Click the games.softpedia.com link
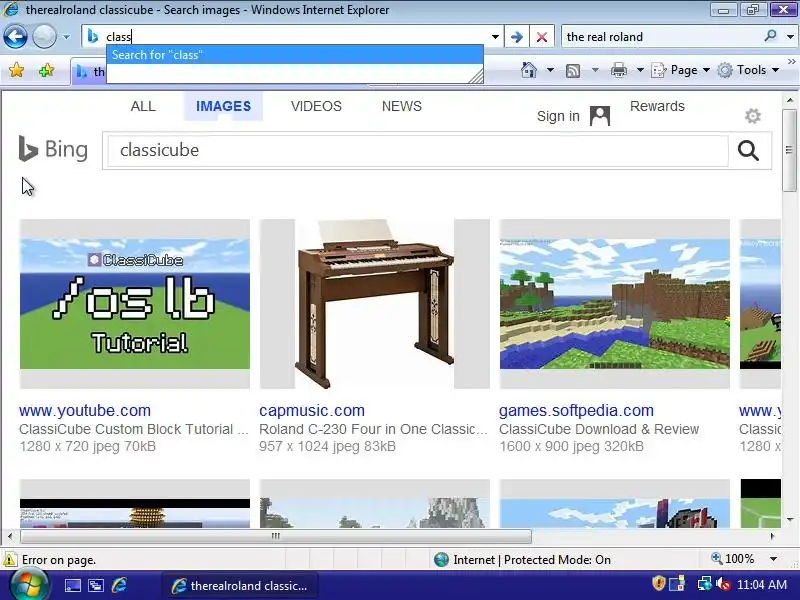 click(x=576, y=410)
